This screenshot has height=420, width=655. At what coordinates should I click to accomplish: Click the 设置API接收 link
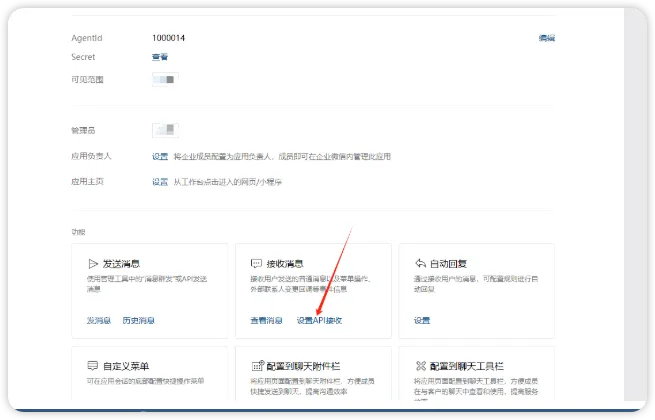point(319,321)
